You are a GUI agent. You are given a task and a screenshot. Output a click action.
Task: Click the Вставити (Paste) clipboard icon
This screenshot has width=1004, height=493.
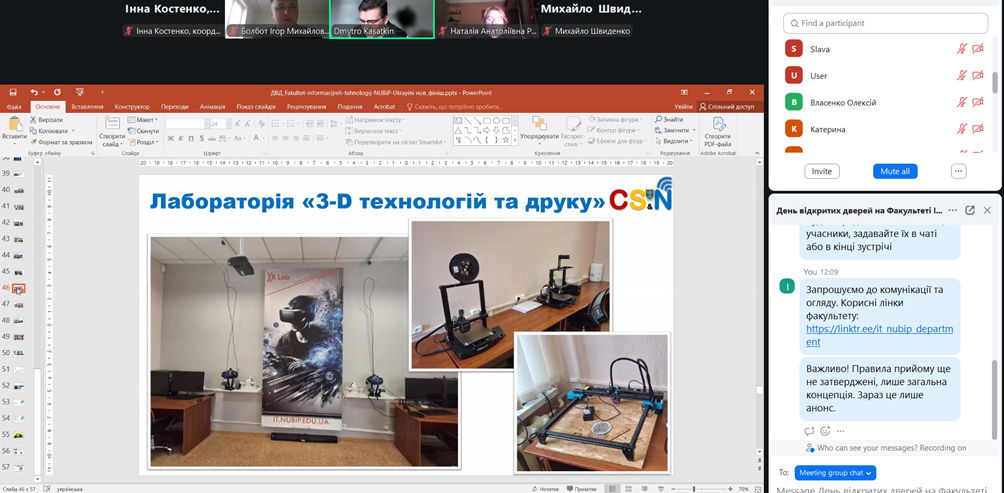[x=14, y=124]
